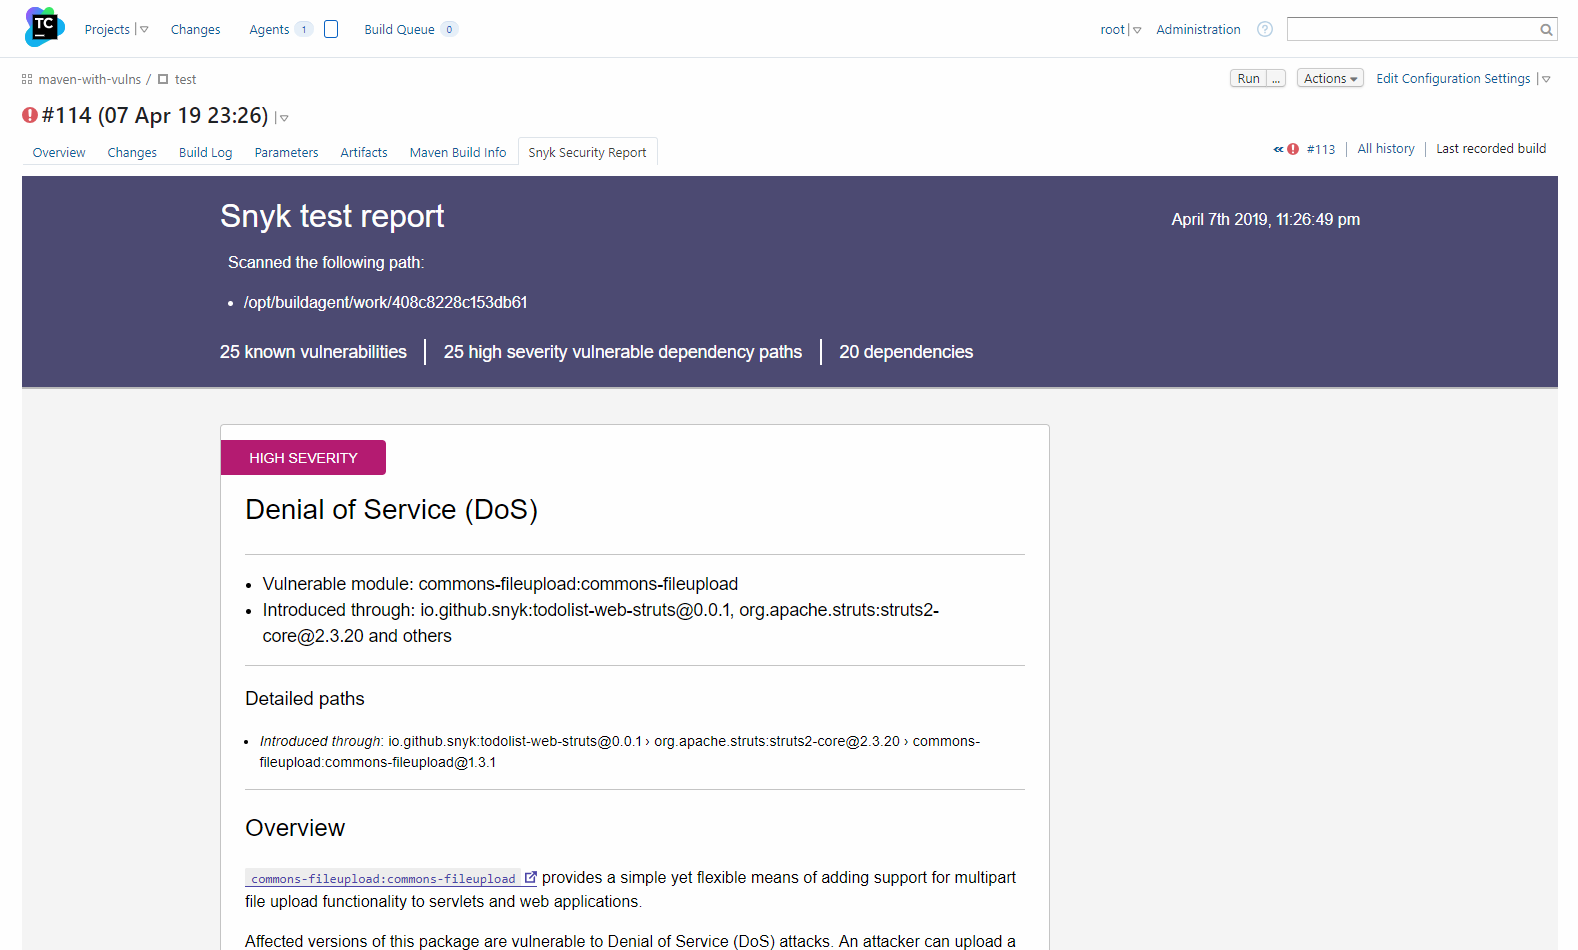Screen dimensions: 1578x950
Task: Expand the build #114 title dropdown arrow
Action: click(x=284, y=118)
